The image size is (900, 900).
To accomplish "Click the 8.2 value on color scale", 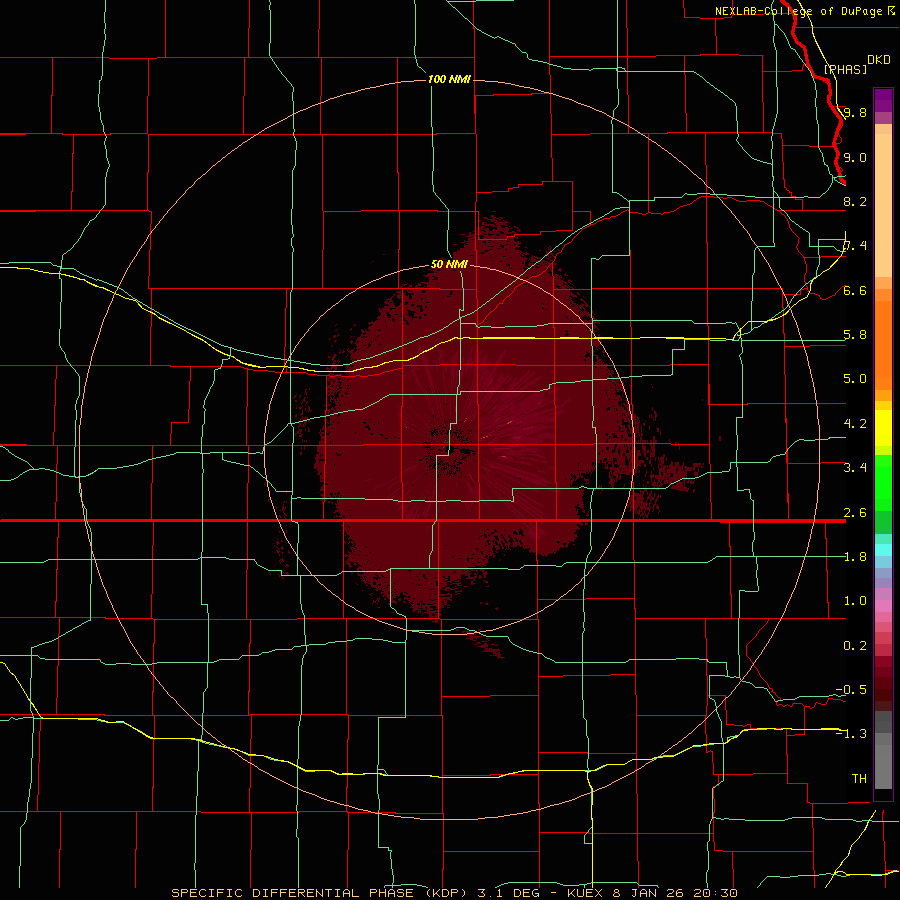I will coord(855,201).
